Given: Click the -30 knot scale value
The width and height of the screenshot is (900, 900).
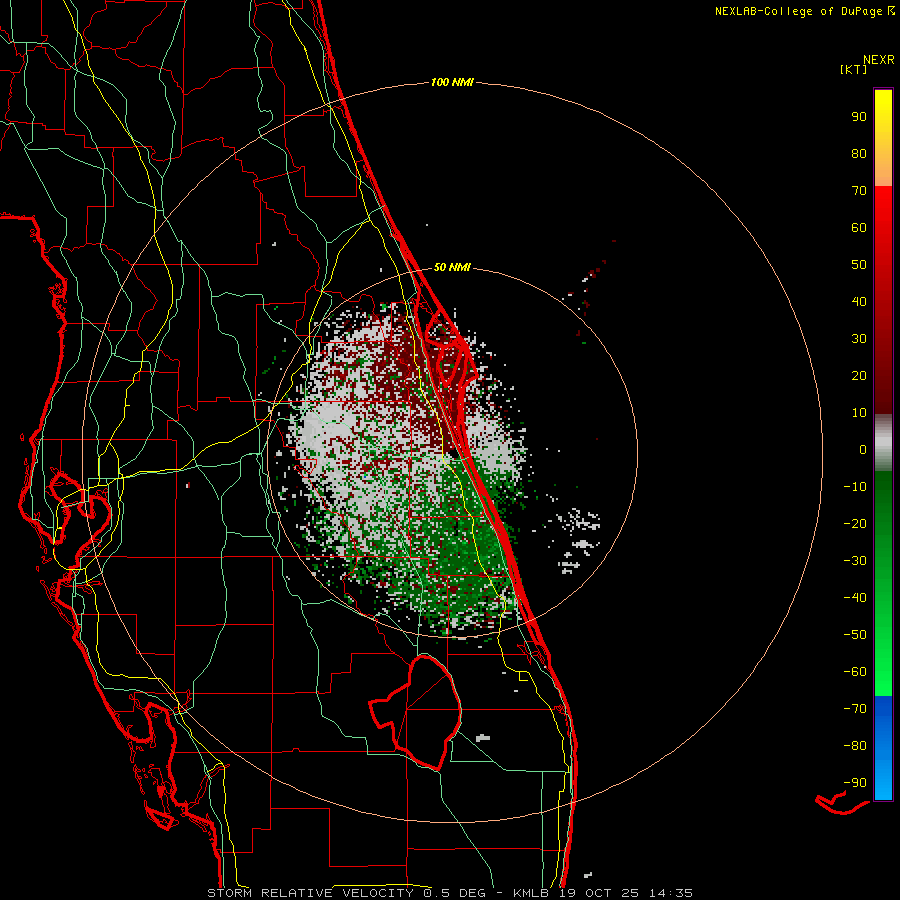Looking at the screenshot, I should (855, 561).
